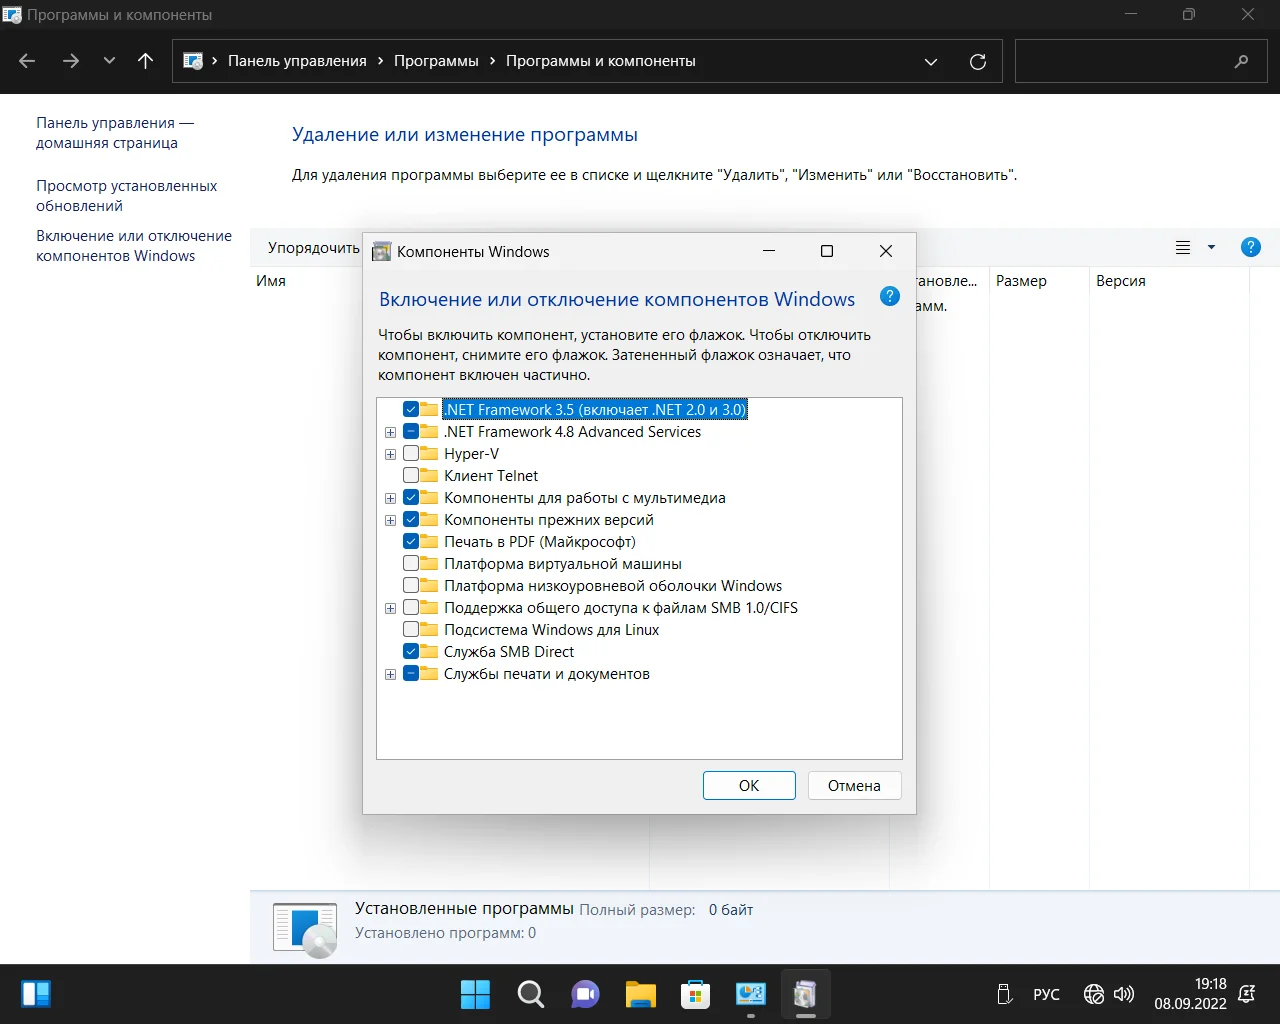1280x1024 pixels.
Task: Go up one folder level with the up arrow
Action: pyautogui.click(x=145, y=61)
